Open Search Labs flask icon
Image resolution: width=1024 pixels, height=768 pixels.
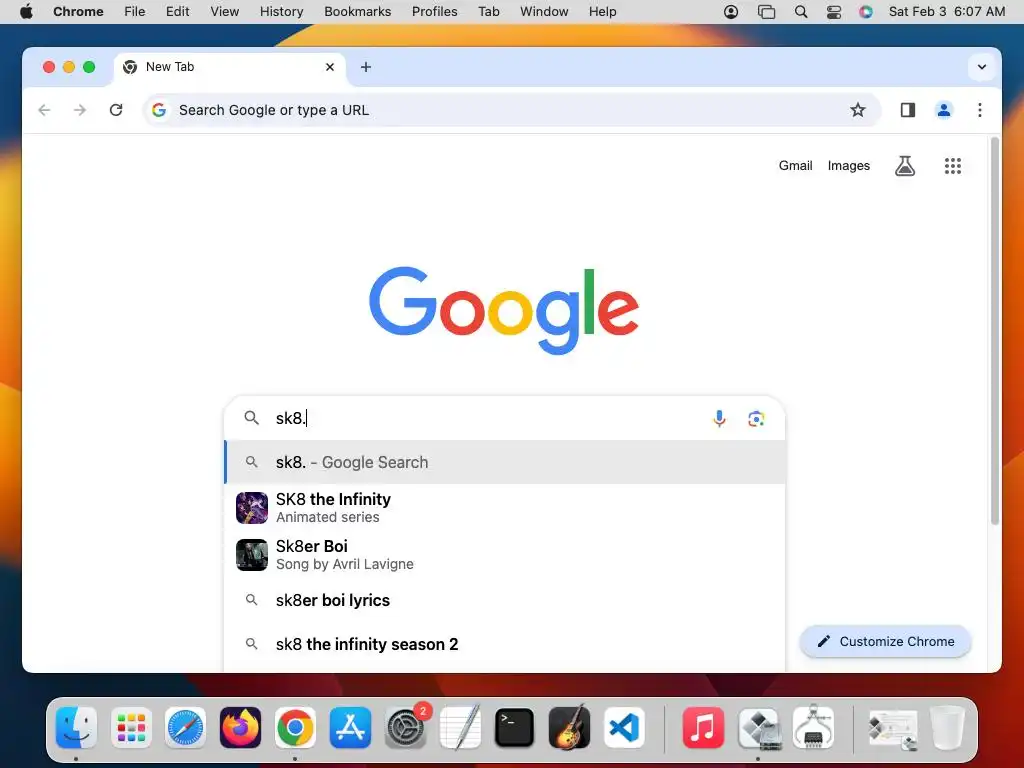pyautogui.click(x=904, y=166)
